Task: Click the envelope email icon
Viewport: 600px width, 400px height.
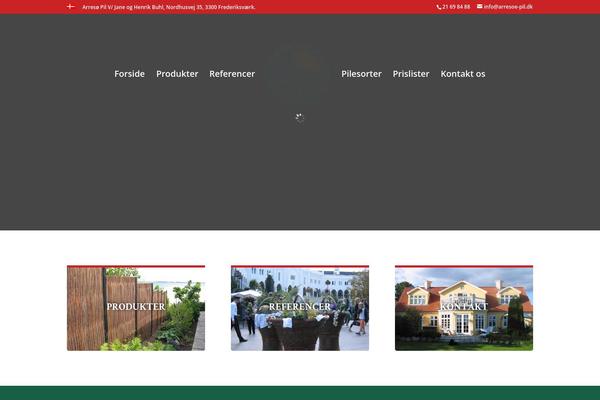Action: point(479,6)
